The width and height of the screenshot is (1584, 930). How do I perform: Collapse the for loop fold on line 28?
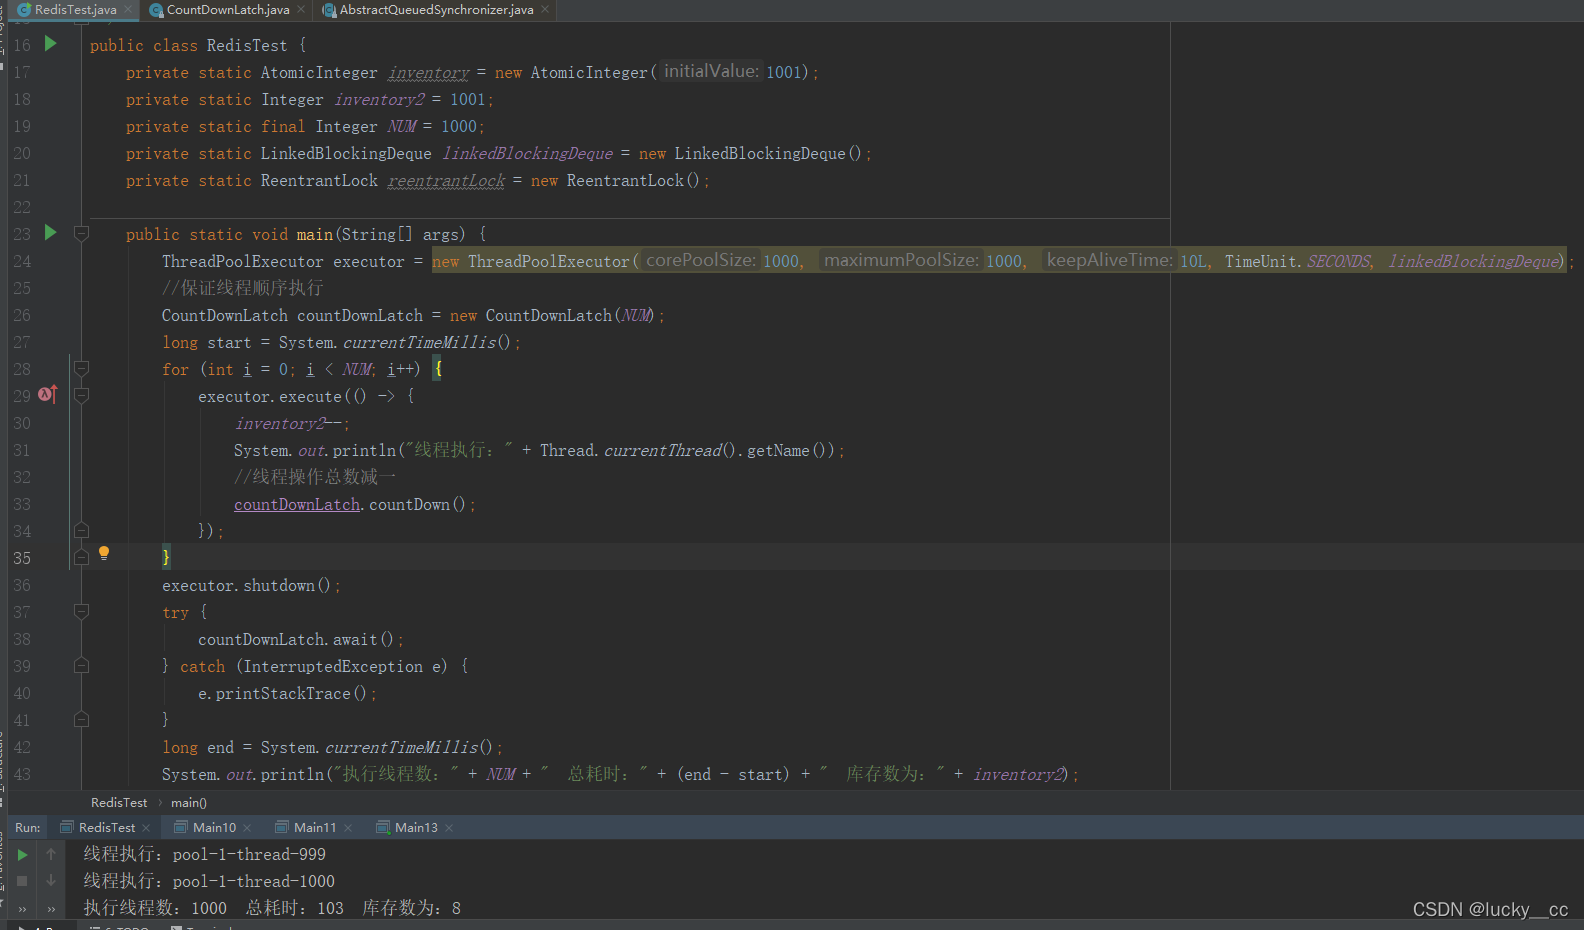tap(82, 368)
